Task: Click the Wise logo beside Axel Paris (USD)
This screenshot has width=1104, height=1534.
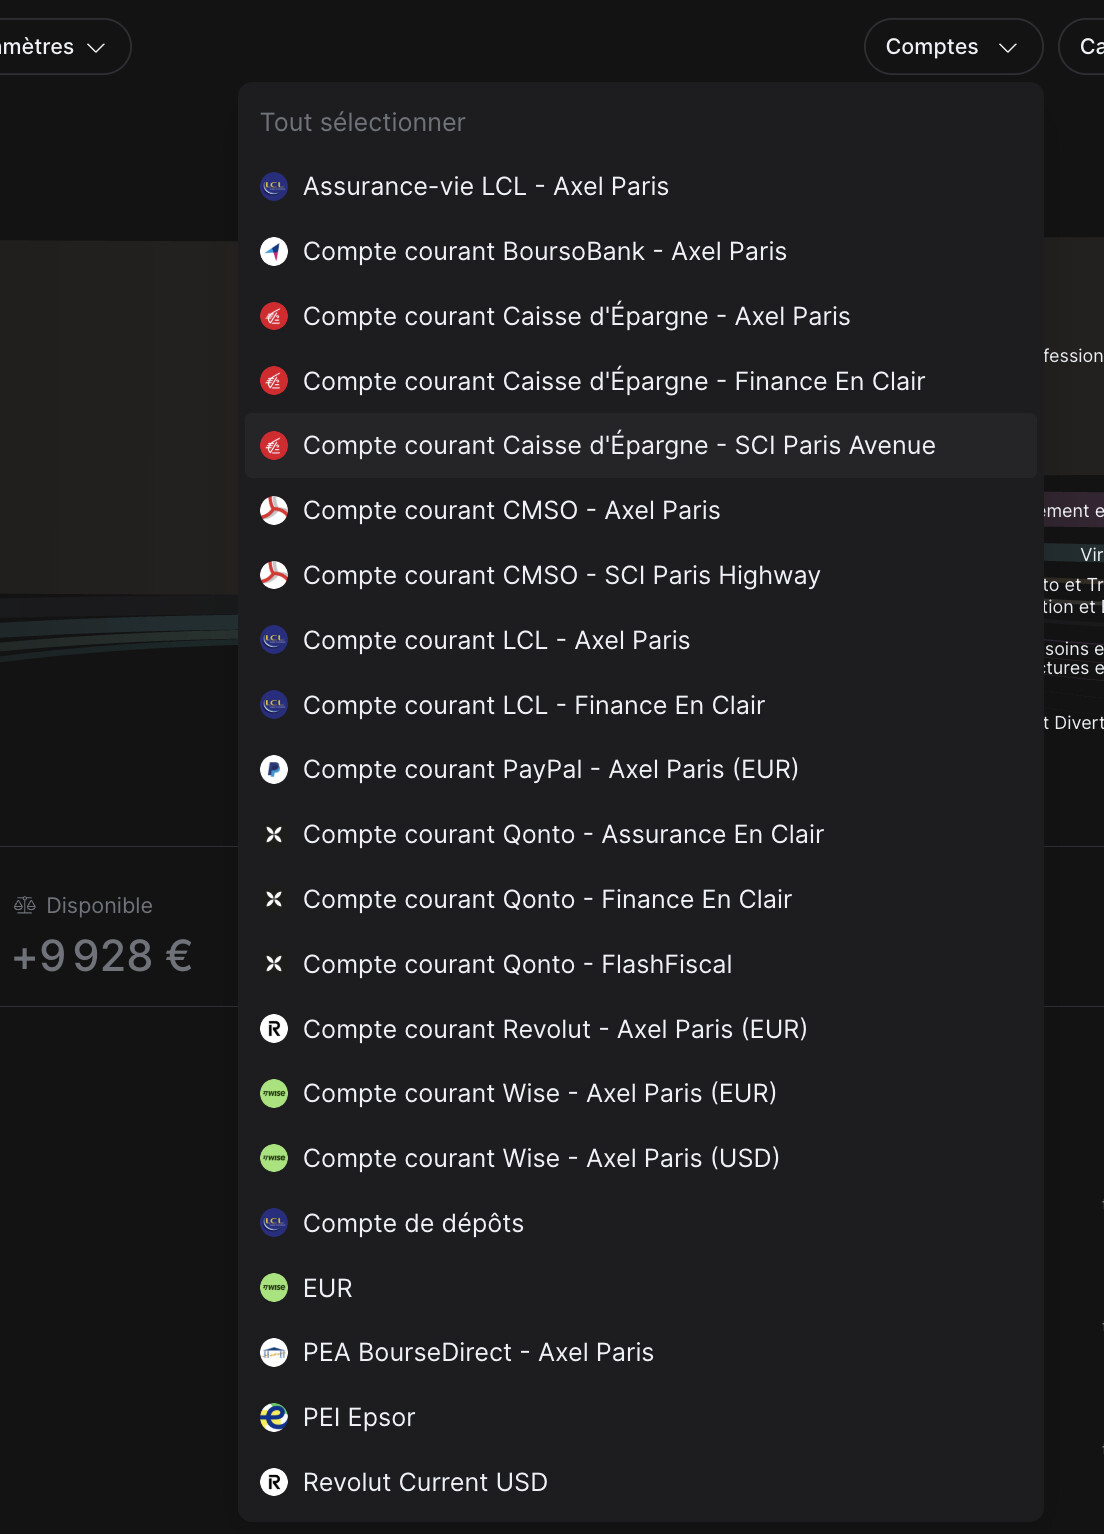Action: pos(274,1158)
